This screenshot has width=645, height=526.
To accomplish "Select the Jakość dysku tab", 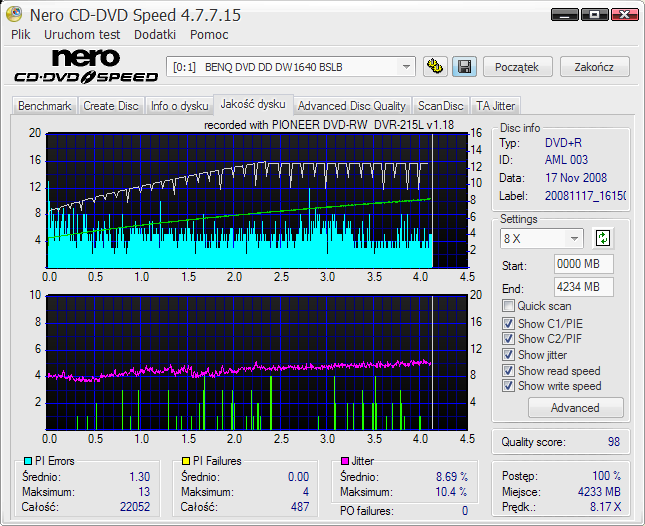I will pos(253,104).
